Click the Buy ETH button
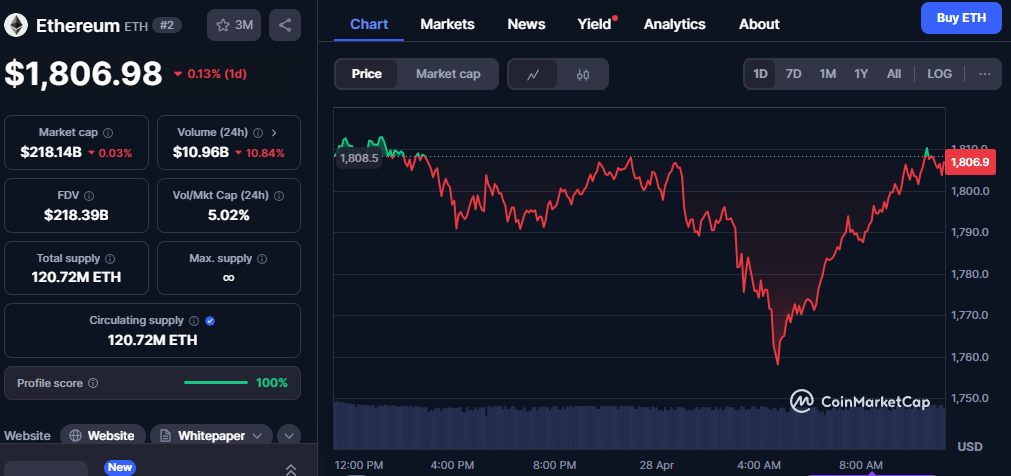The height and width of the screenshot is (476, 1011). click(961, 18)
